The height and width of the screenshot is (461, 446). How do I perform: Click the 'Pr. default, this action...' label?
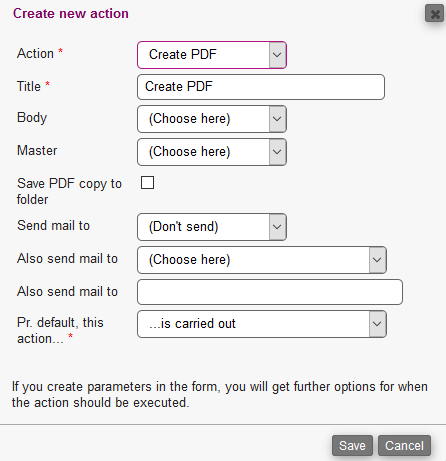(x=60, y=330)
